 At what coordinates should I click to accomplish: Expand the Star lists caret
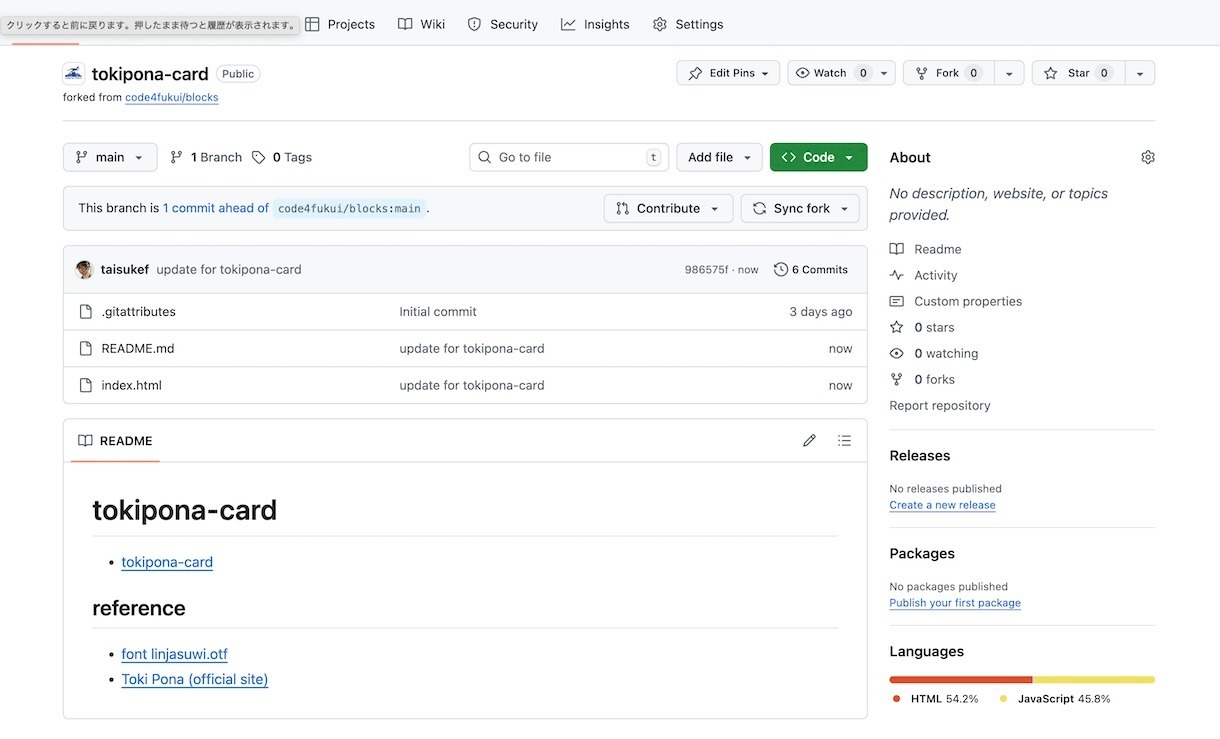(x=1140, y=73)
